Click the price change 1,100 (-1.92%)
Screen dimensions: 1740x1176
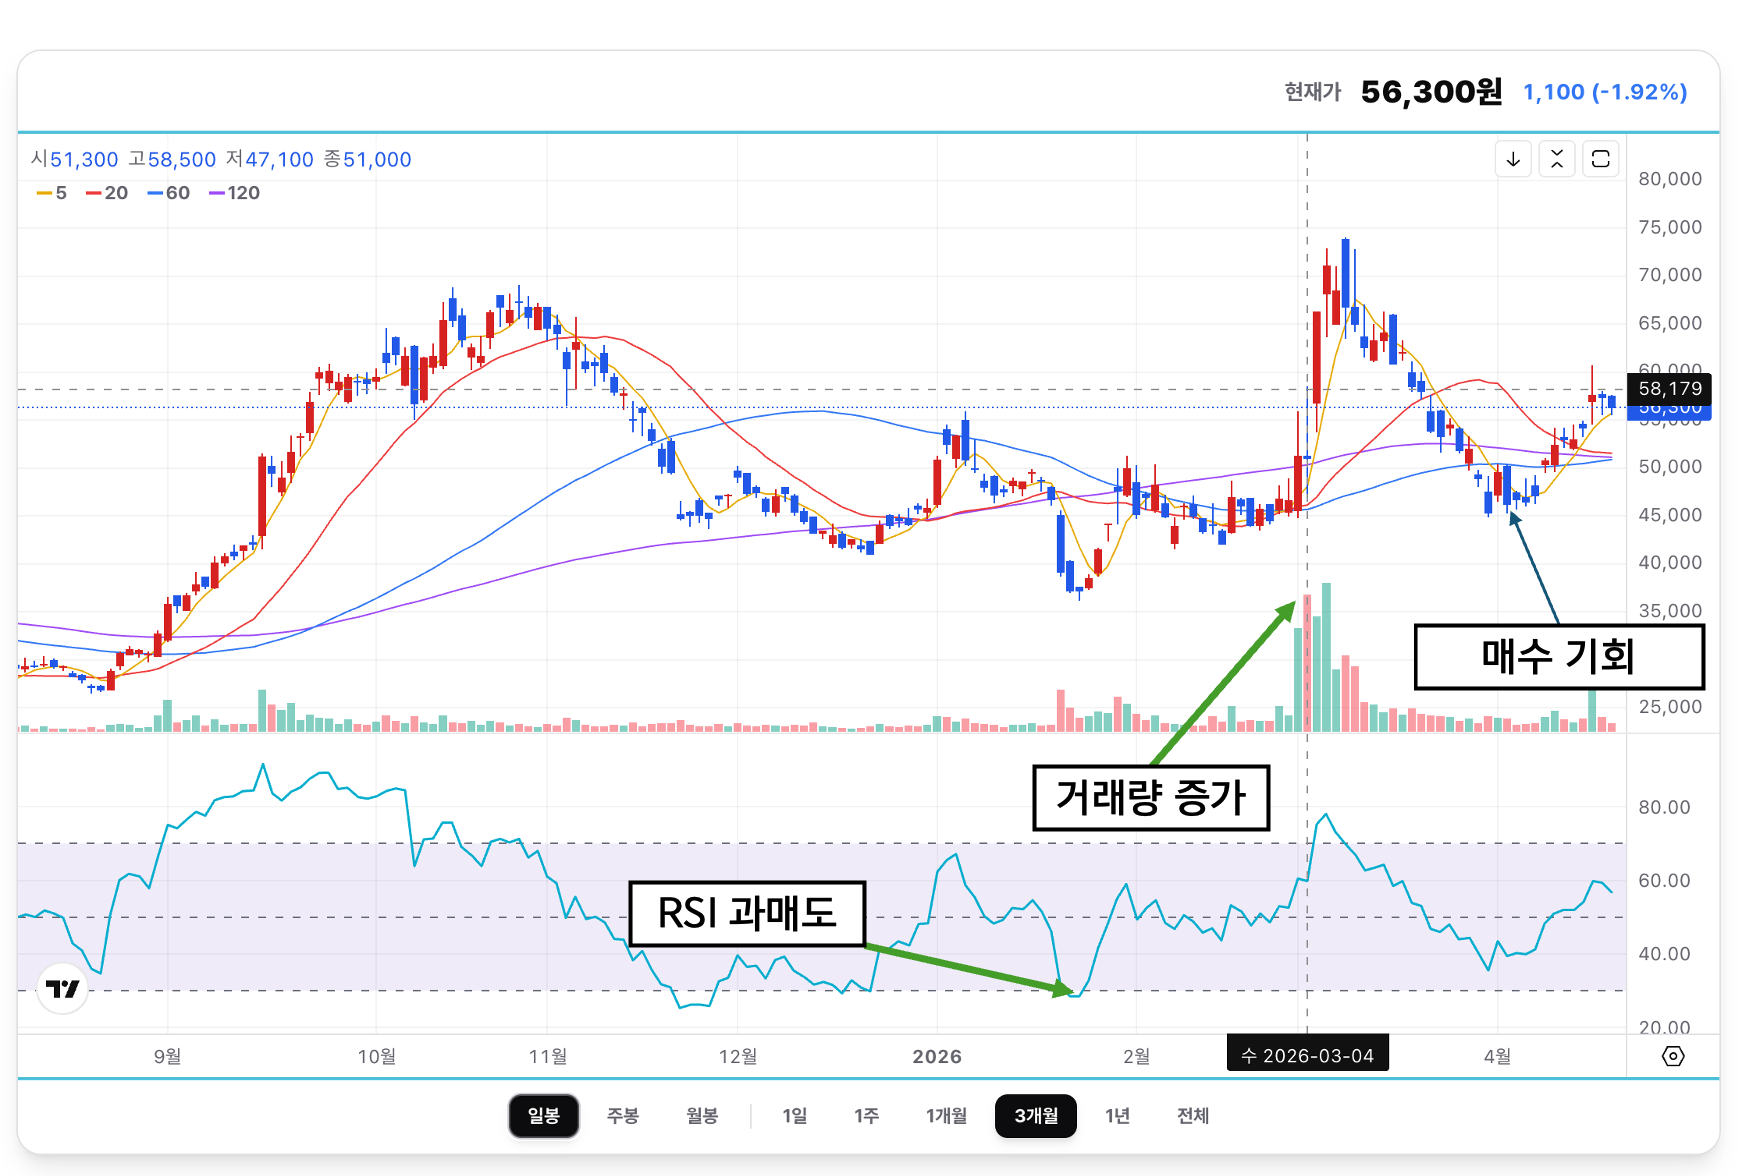tap(1605, 92)
